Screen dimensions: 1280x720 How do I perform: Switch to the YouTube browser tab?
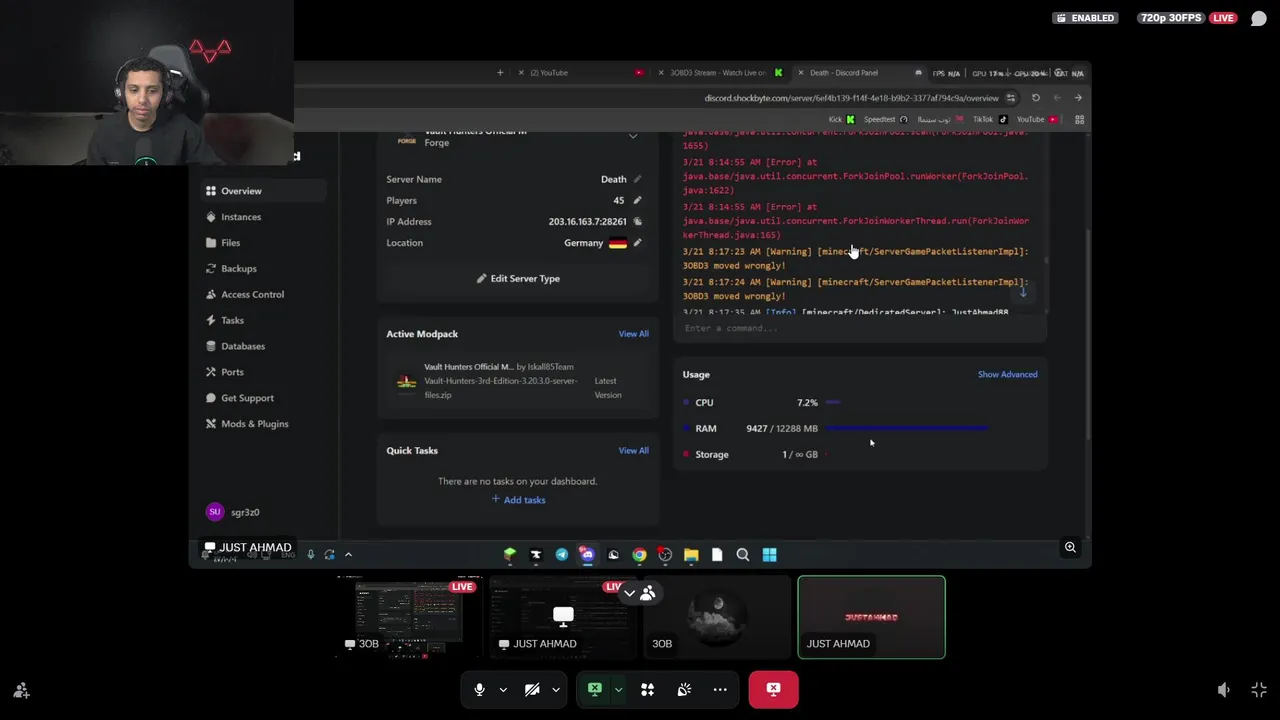[580, 73]
